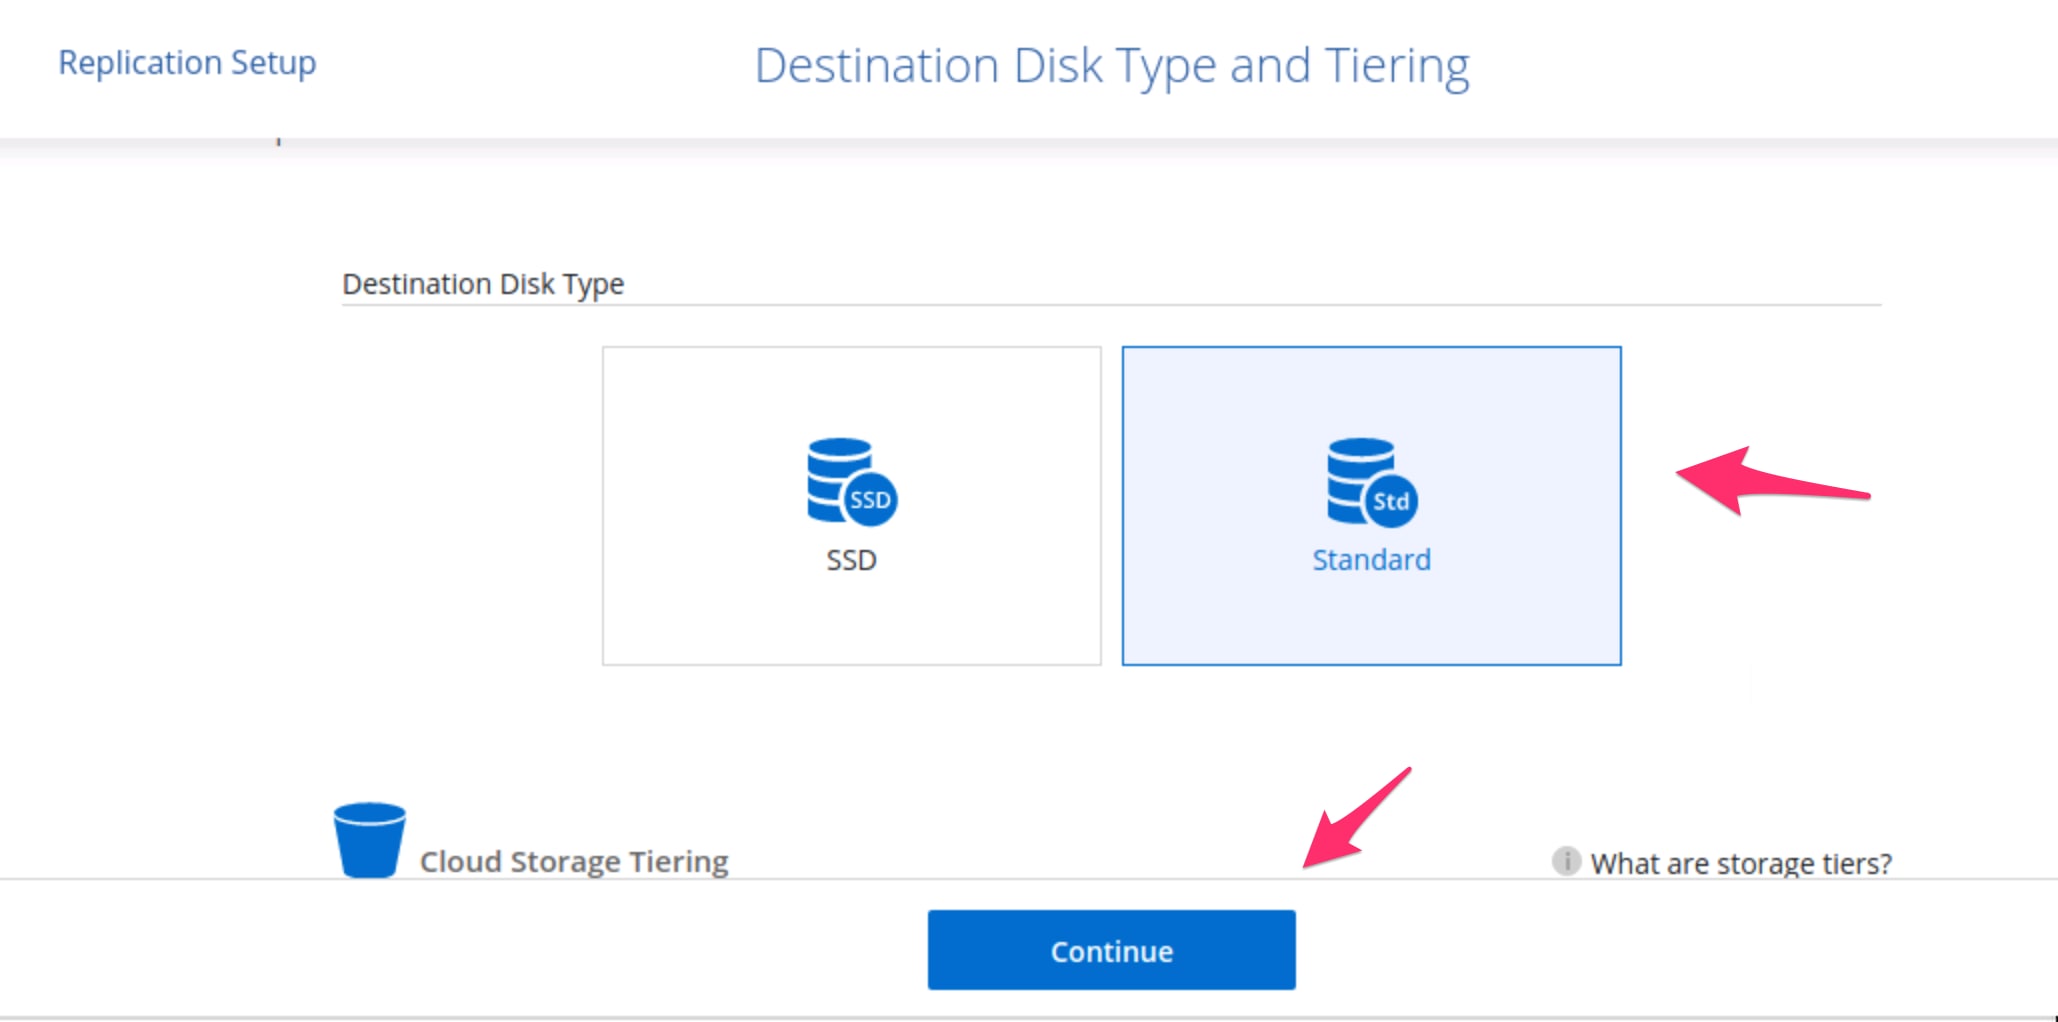Image resolution: width=2058 pixels, height=1022 pixels.
Task: Click the blue Standard text label
Action: pyautogui.click(x=1371, y=560)
